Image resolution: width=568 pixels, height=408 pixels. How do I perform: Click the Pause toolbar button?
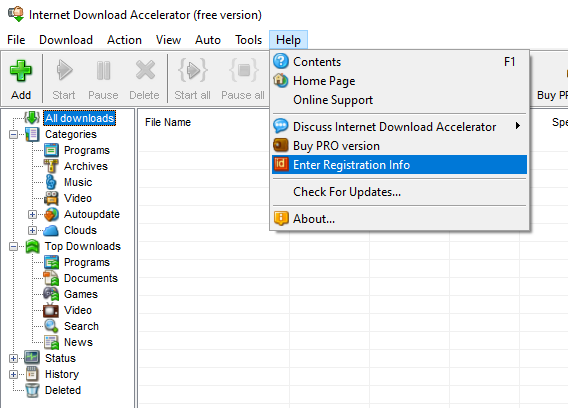tap(103, 79)
